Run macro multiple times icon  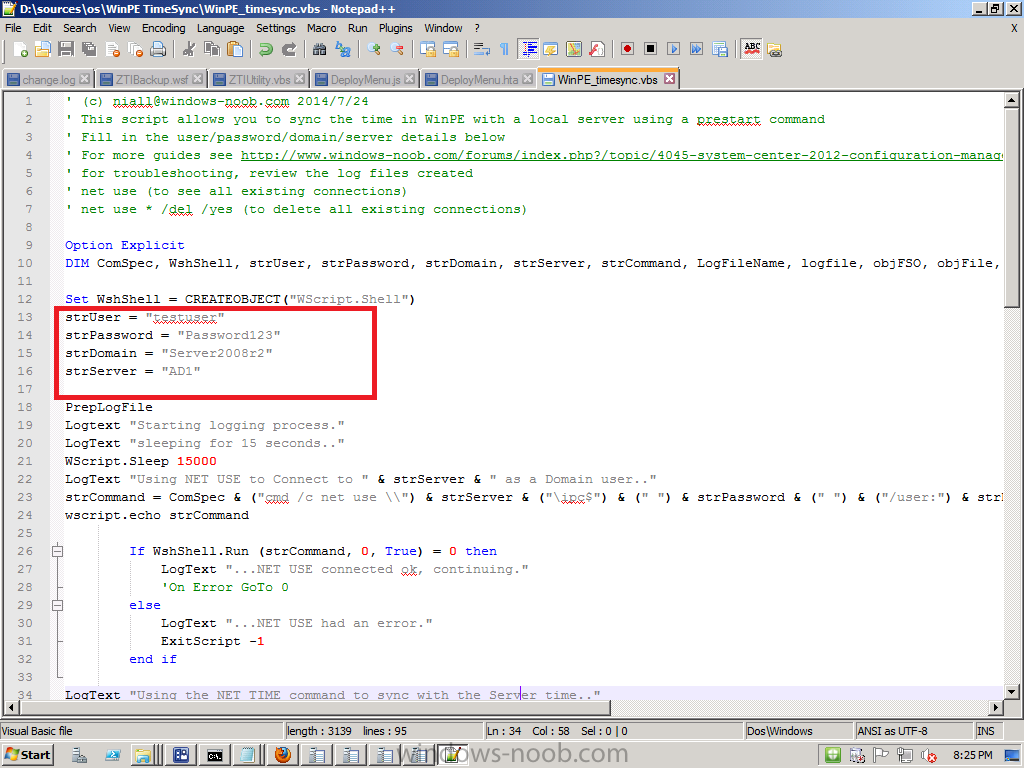pyautogui.click(x=696, y=50)
